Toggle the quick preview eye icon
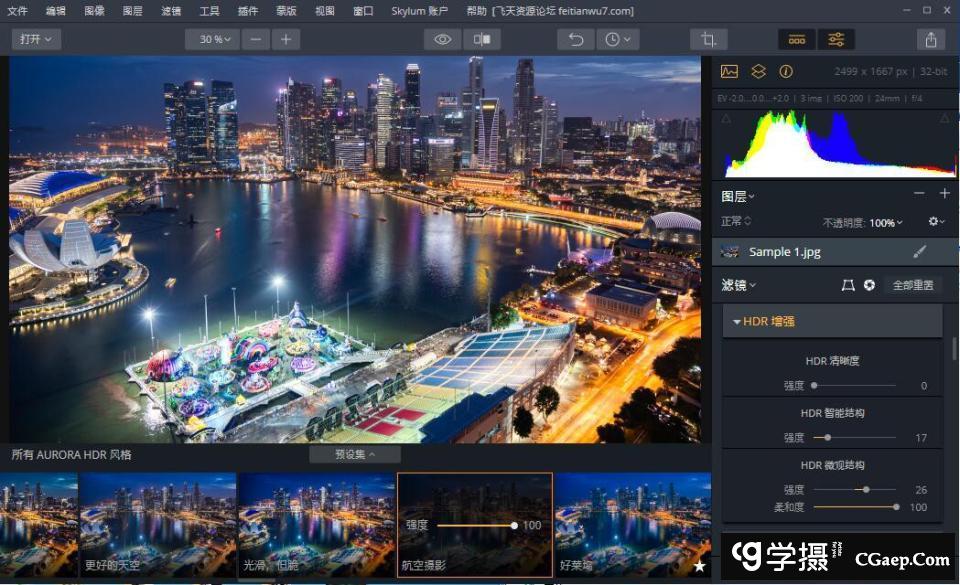Screen dimensions: 960x585 [x=442, y=39]
